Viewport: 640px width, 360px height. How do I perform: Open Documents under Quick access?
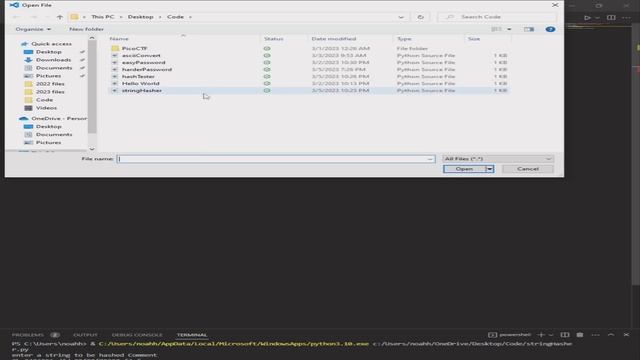point(53,68)
